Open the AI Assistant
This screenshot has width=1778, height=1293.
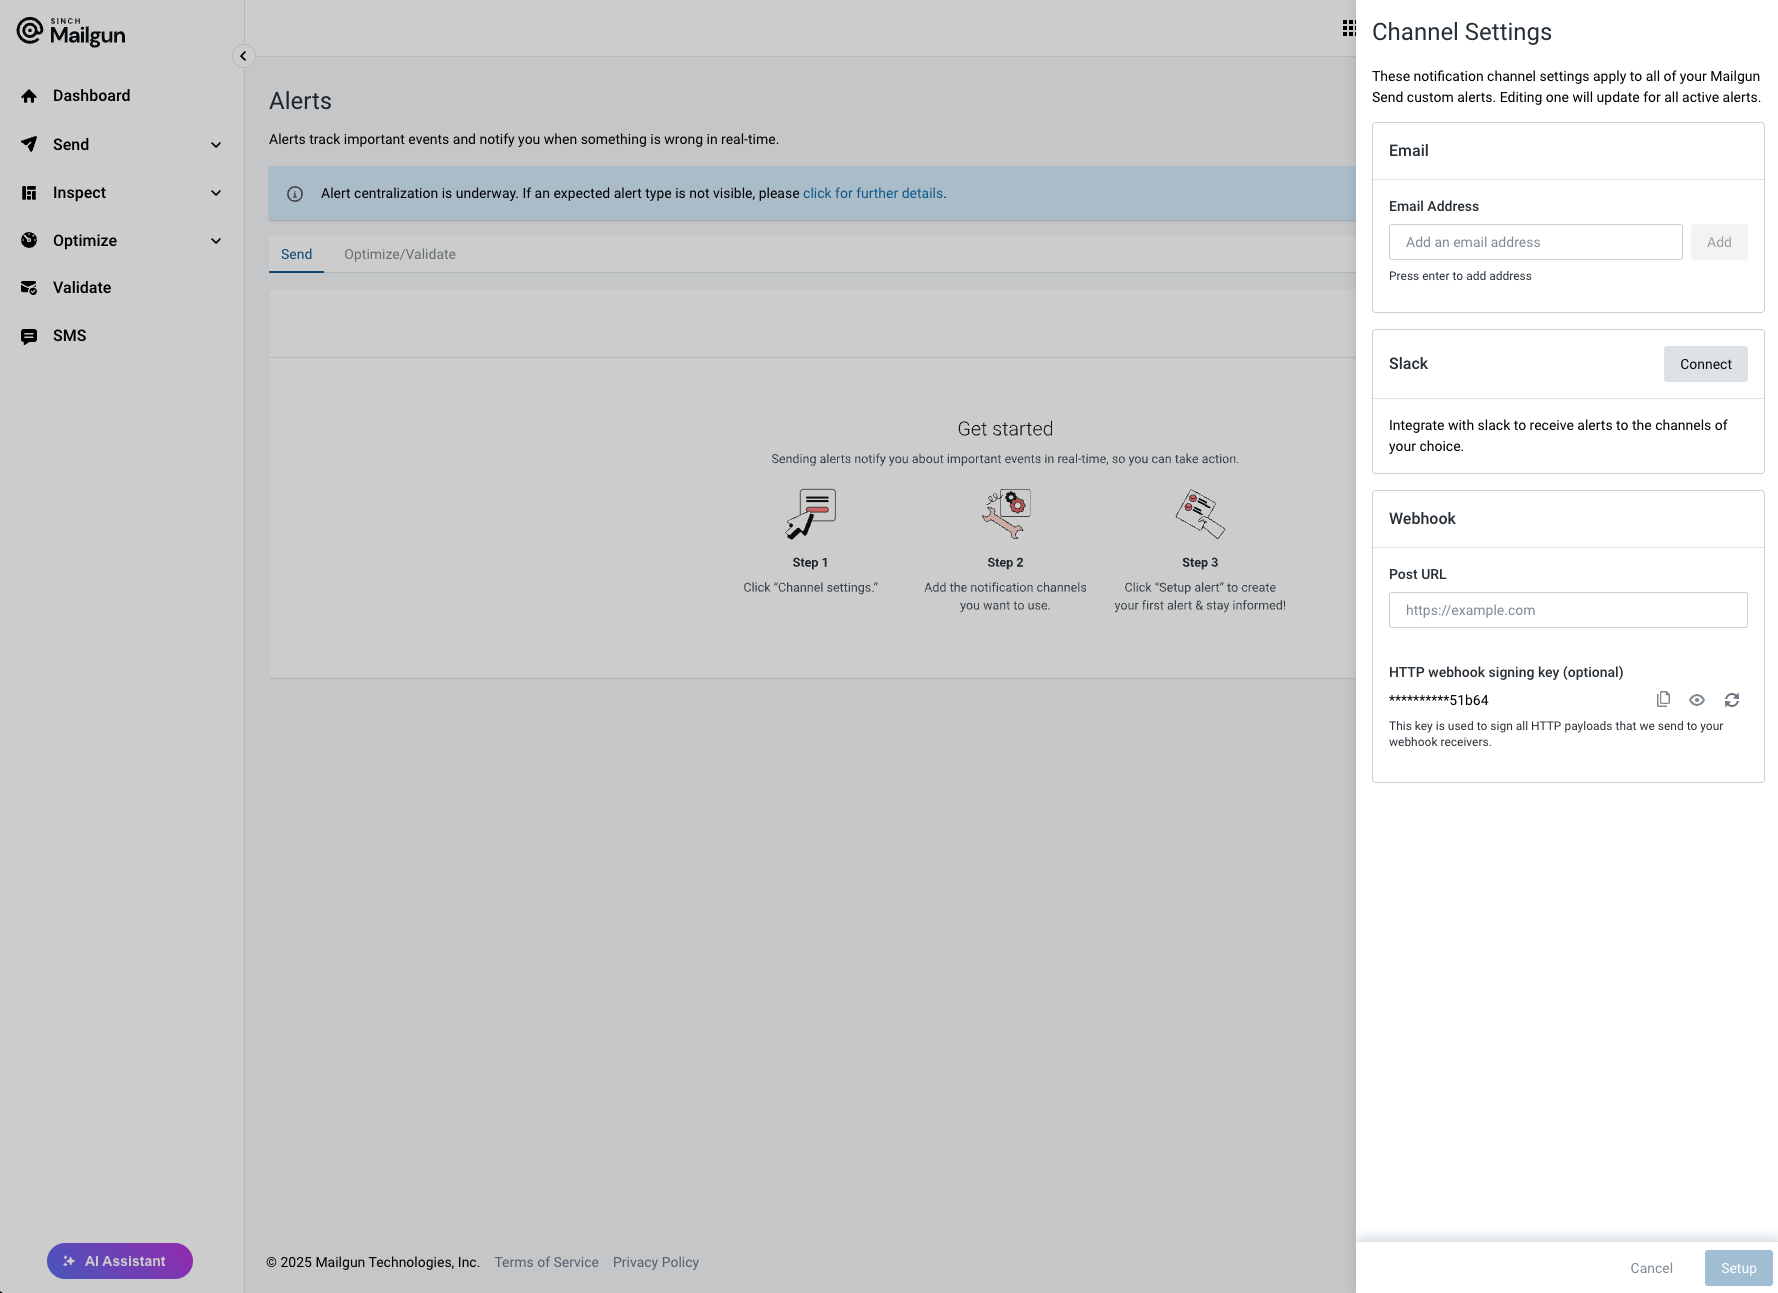(x=120, y=1261)
